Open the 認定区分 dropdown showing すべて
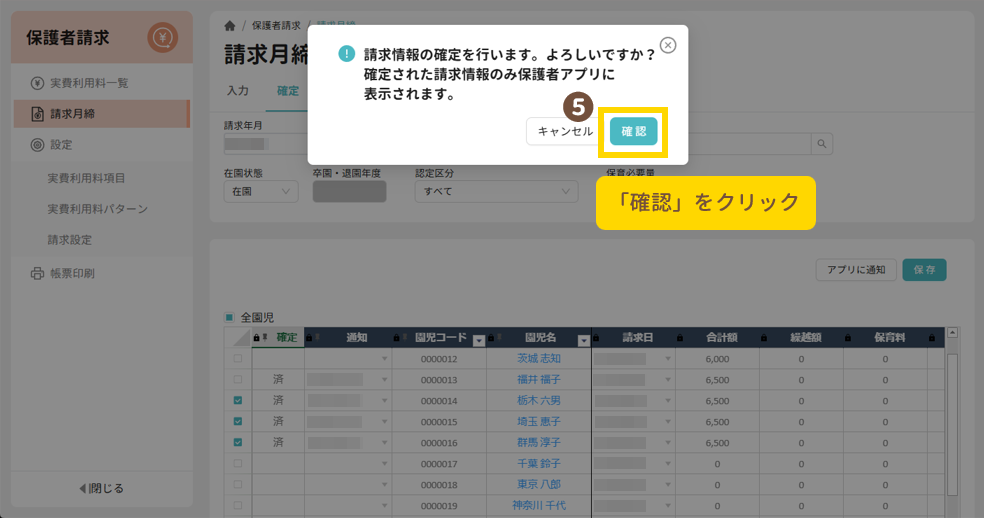Image resolution: width=984 pixels, height=518 pixels. tap(495, 190)
